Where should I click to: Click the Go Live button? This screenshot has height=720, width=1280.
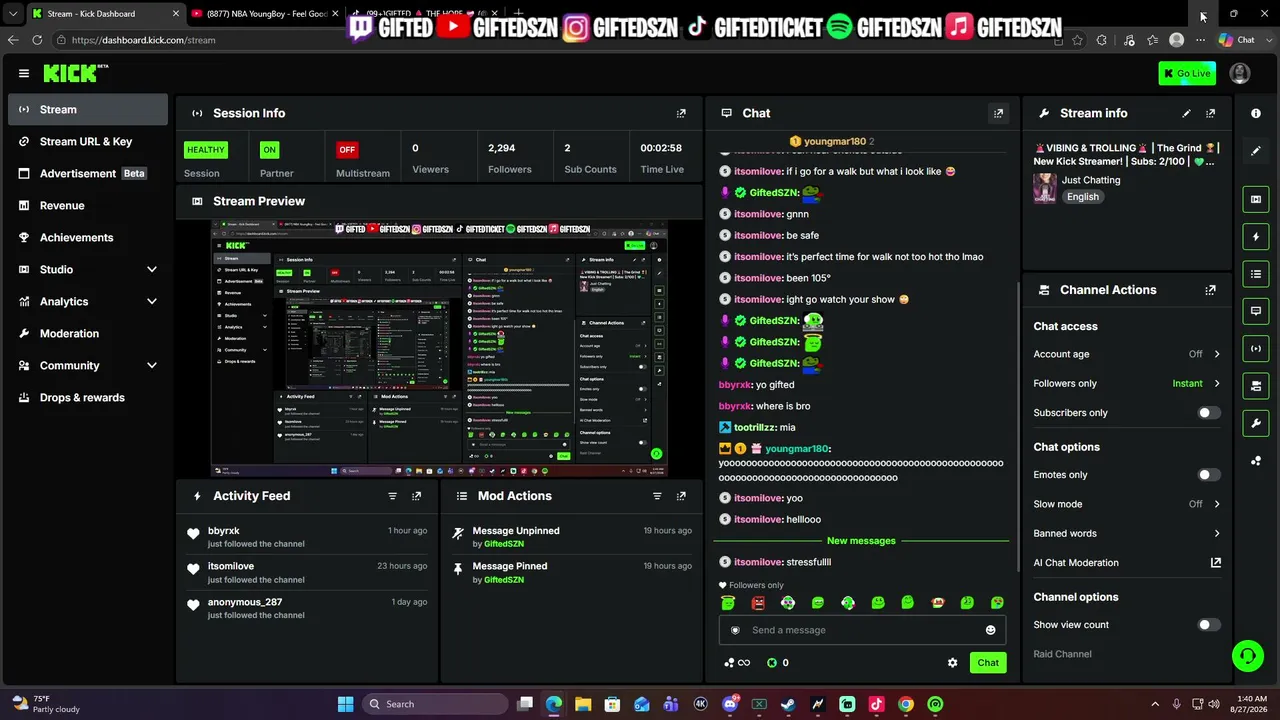click(x=1187, y=73)
